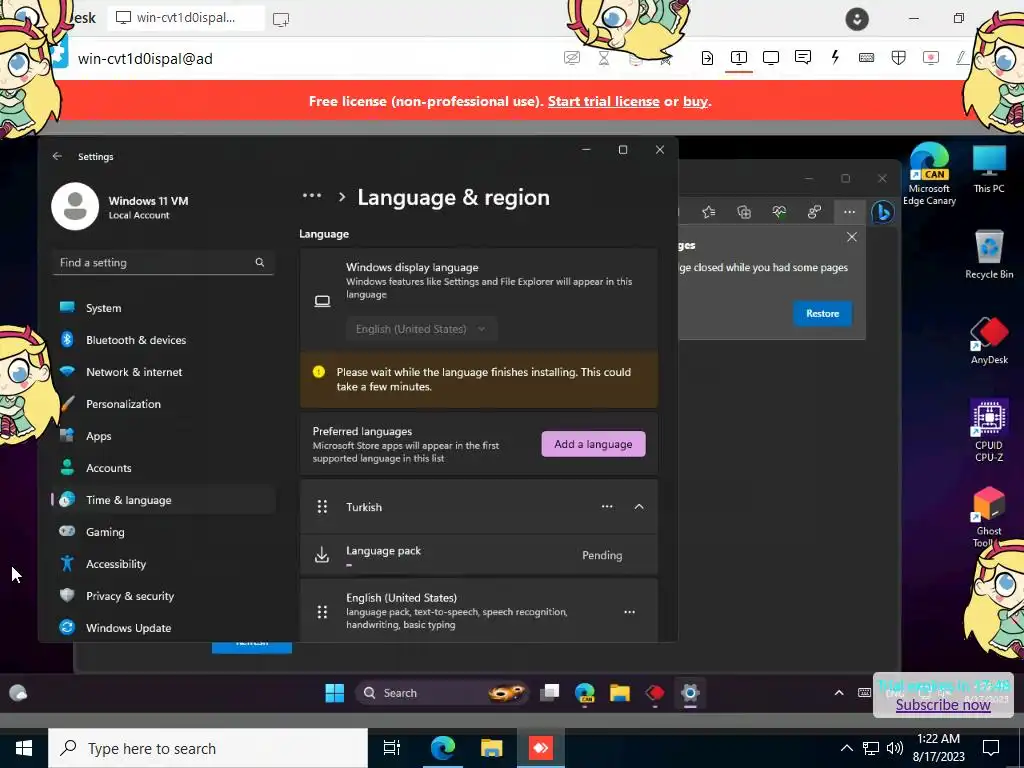
Task: Open Gaming settings category
Action: (163, 532)
